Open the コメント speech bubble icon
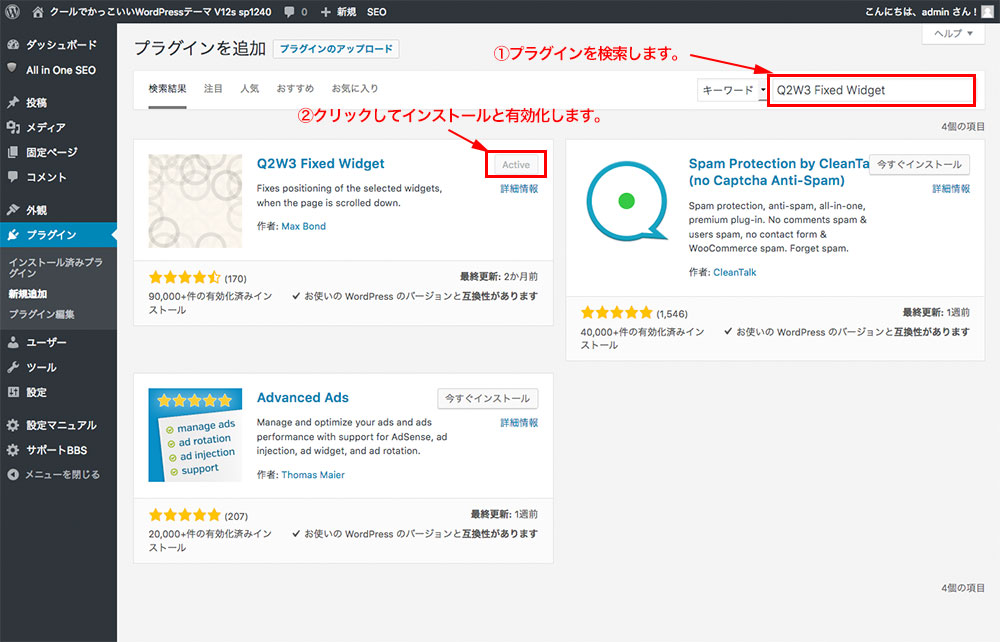Viewport: 1000px width, 642px height. pyautogui.click(x=13, y=177)
